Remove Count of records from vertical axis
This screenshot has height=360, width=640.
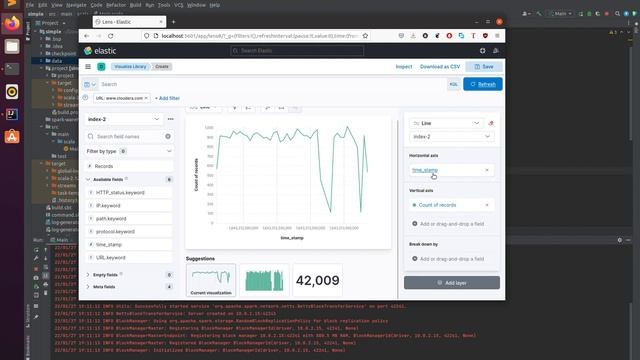point(487,205)
